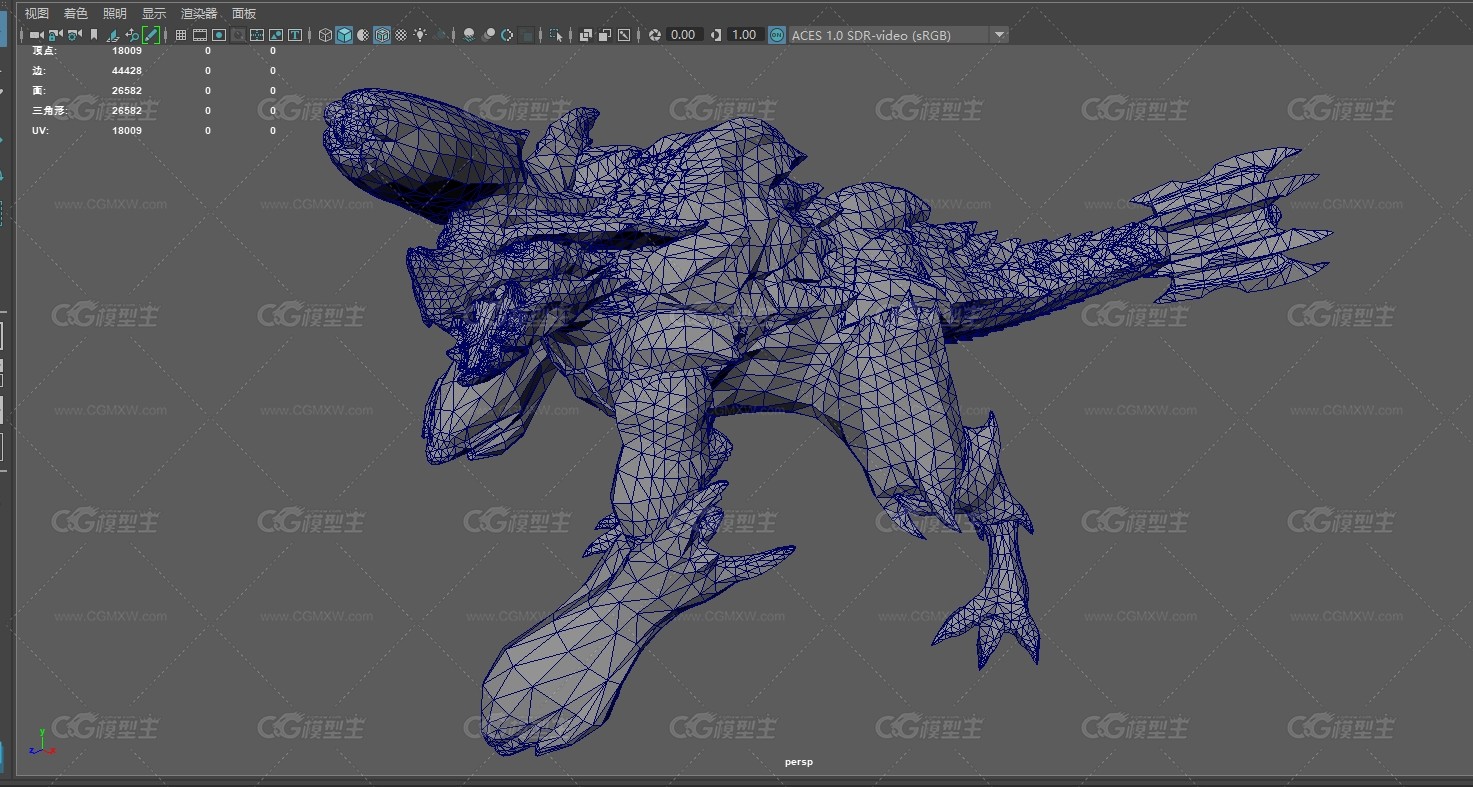
Task: Activate the 2D Pan/Zoom icon
Action: tap(132, 35)
